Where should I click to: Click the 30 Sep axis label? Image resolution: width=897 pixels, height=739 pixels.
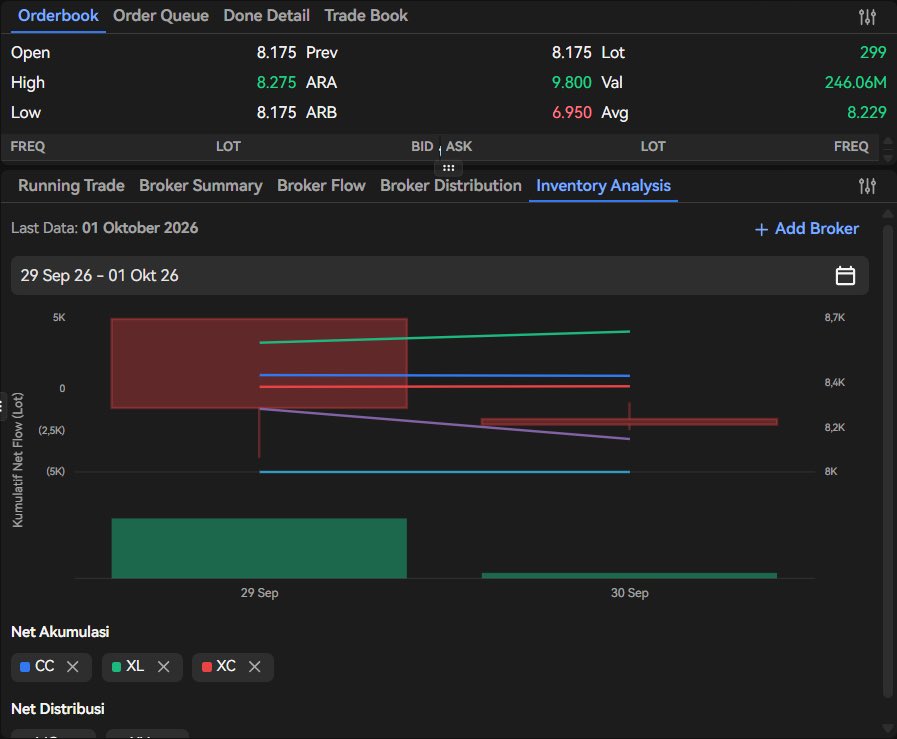629,593
